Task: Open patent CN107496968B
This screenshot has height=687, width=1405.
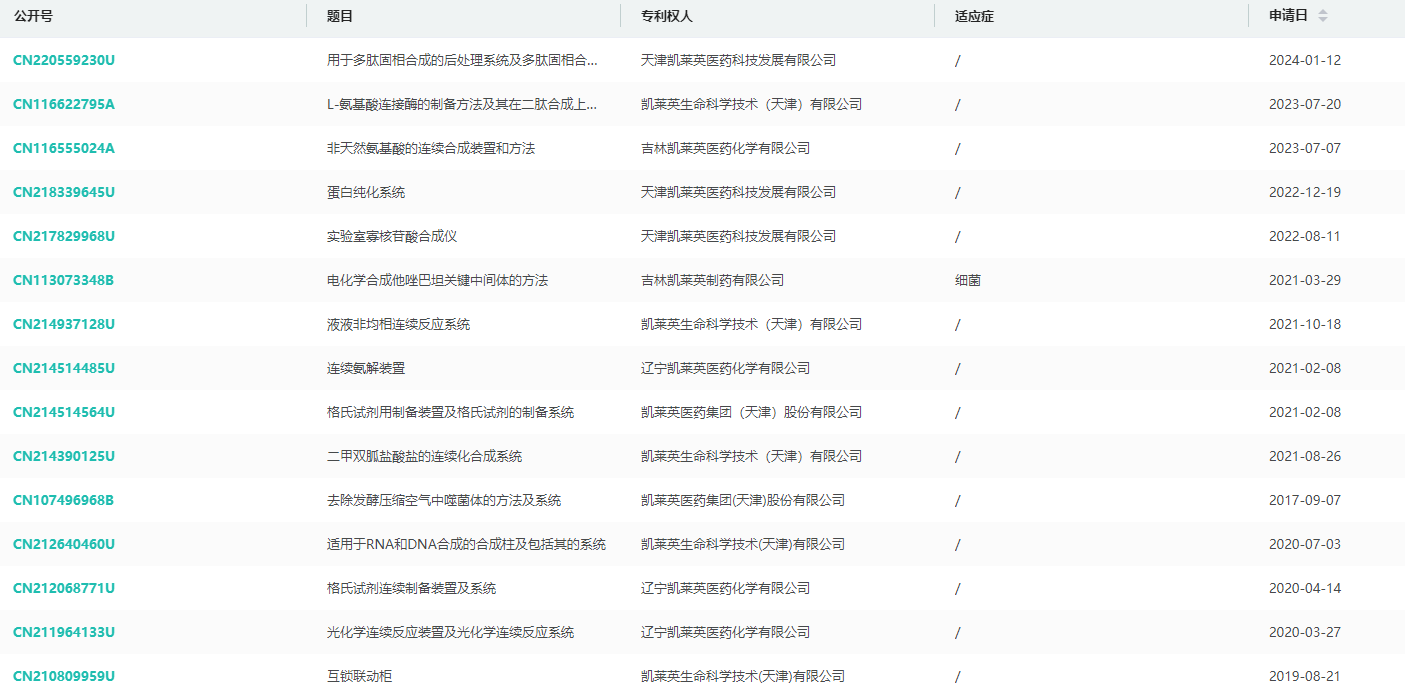Action: pyautogui.click(x=64, y=500)
